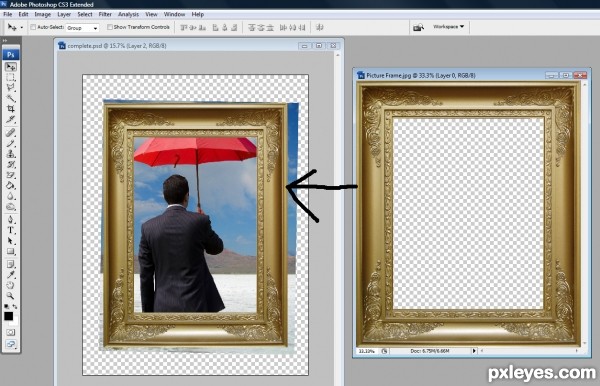Select the Hand tool

tap(11, 285)
